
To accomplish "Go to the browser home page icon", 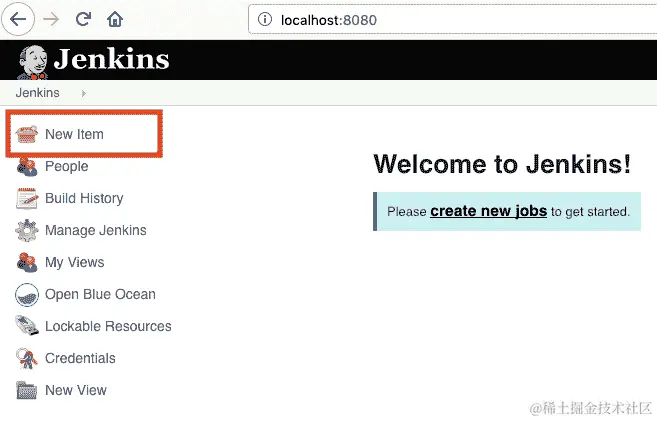I will [115, 19].
